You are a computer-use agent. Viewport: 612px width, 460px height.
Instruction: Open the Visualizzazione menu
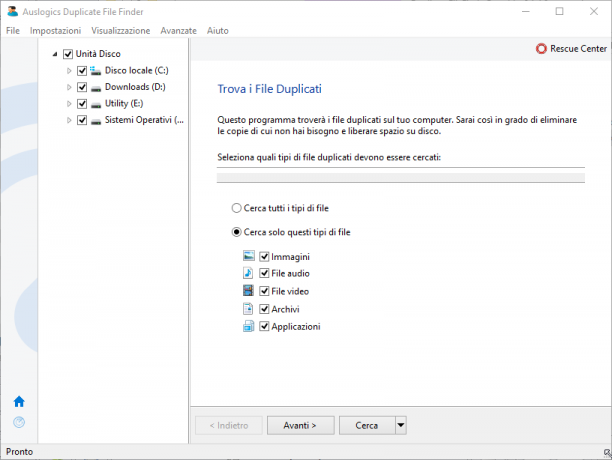pyautogui.click(x=121, y=30)
